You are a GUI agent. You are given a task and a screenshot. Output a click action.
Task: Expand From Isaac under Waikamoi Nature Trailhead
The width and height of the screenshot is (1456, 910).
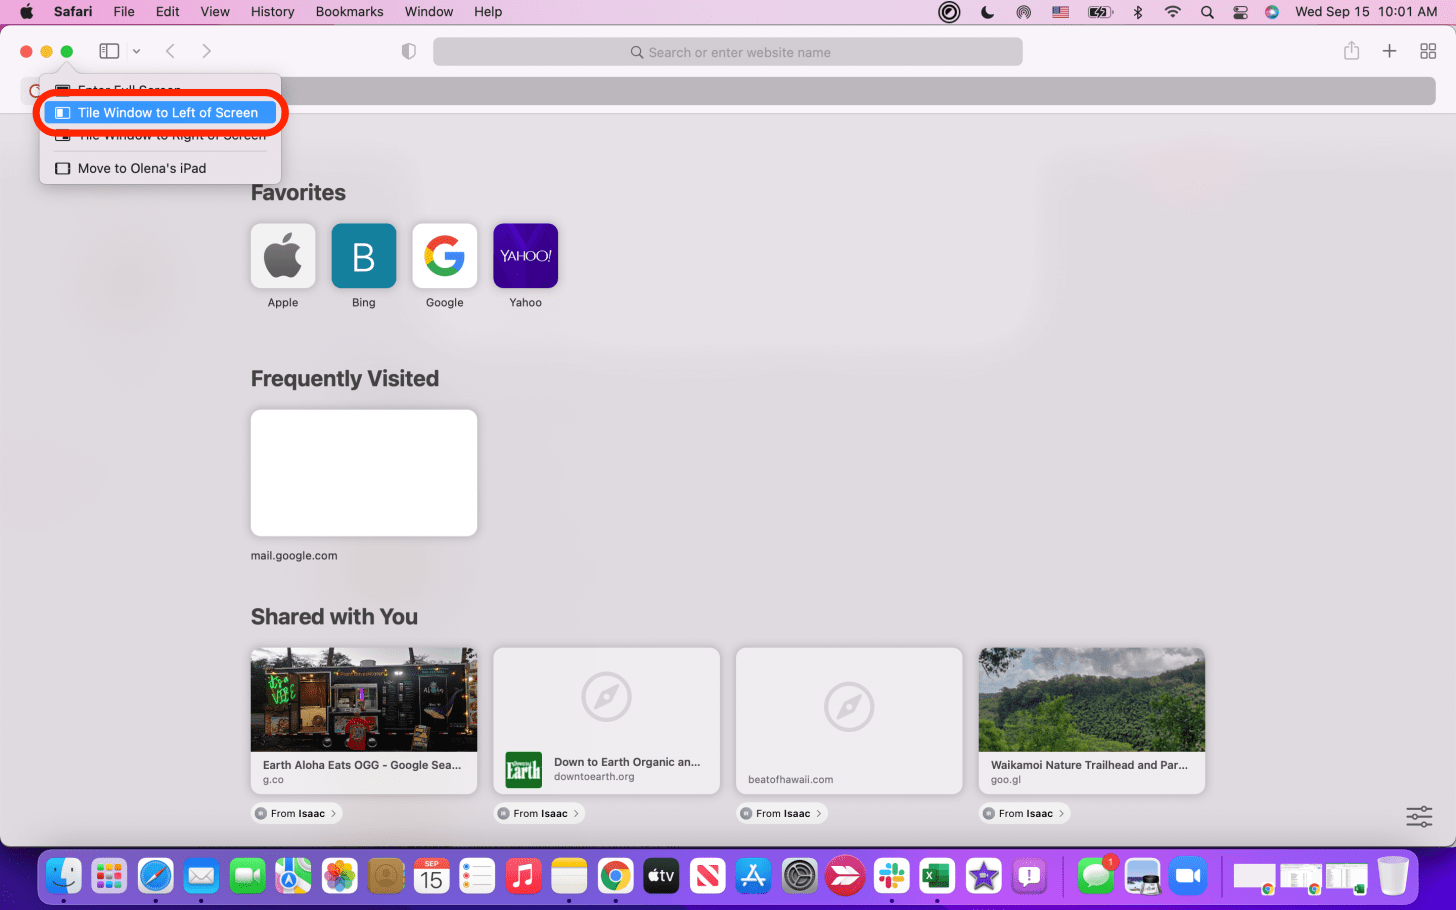pos(1025,813)
